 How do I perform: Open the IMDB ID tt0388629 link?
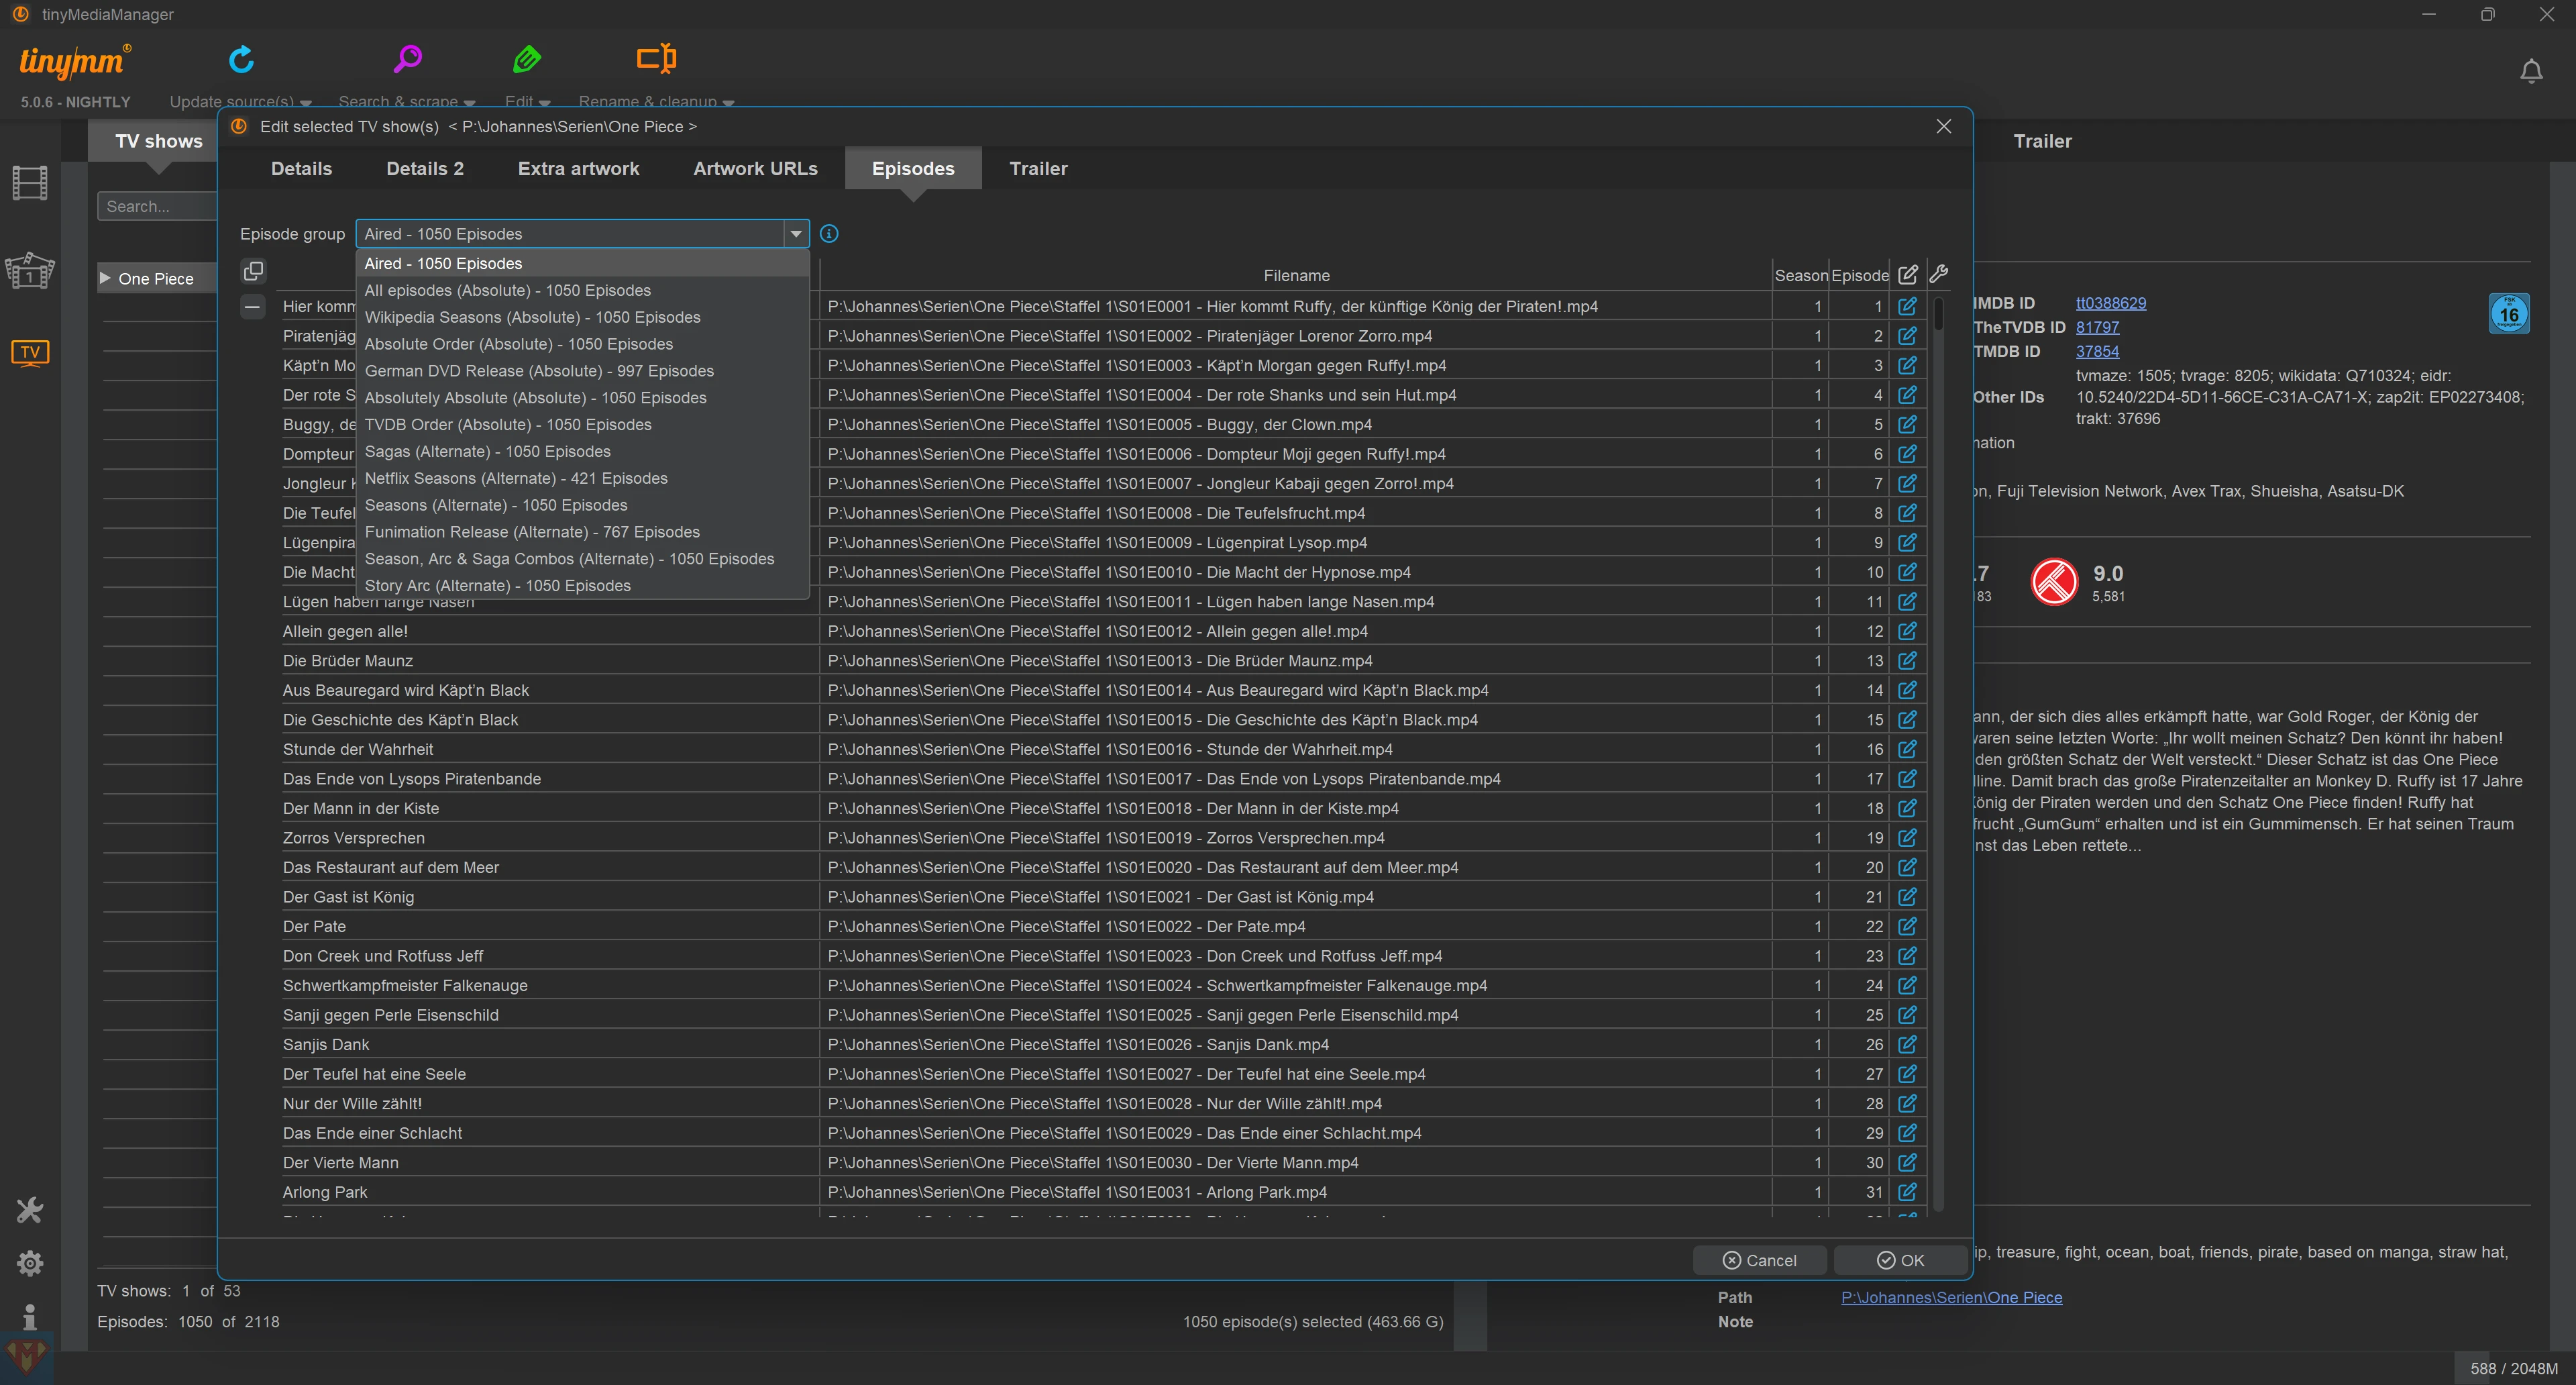tap(2110, 303)
